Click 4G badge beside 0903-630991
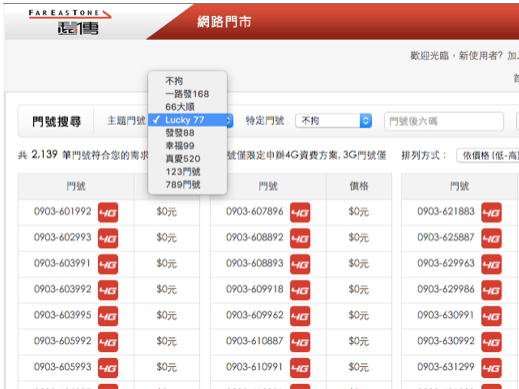Image resolution: width=519 pixels, height=389 pixels. 491,316
